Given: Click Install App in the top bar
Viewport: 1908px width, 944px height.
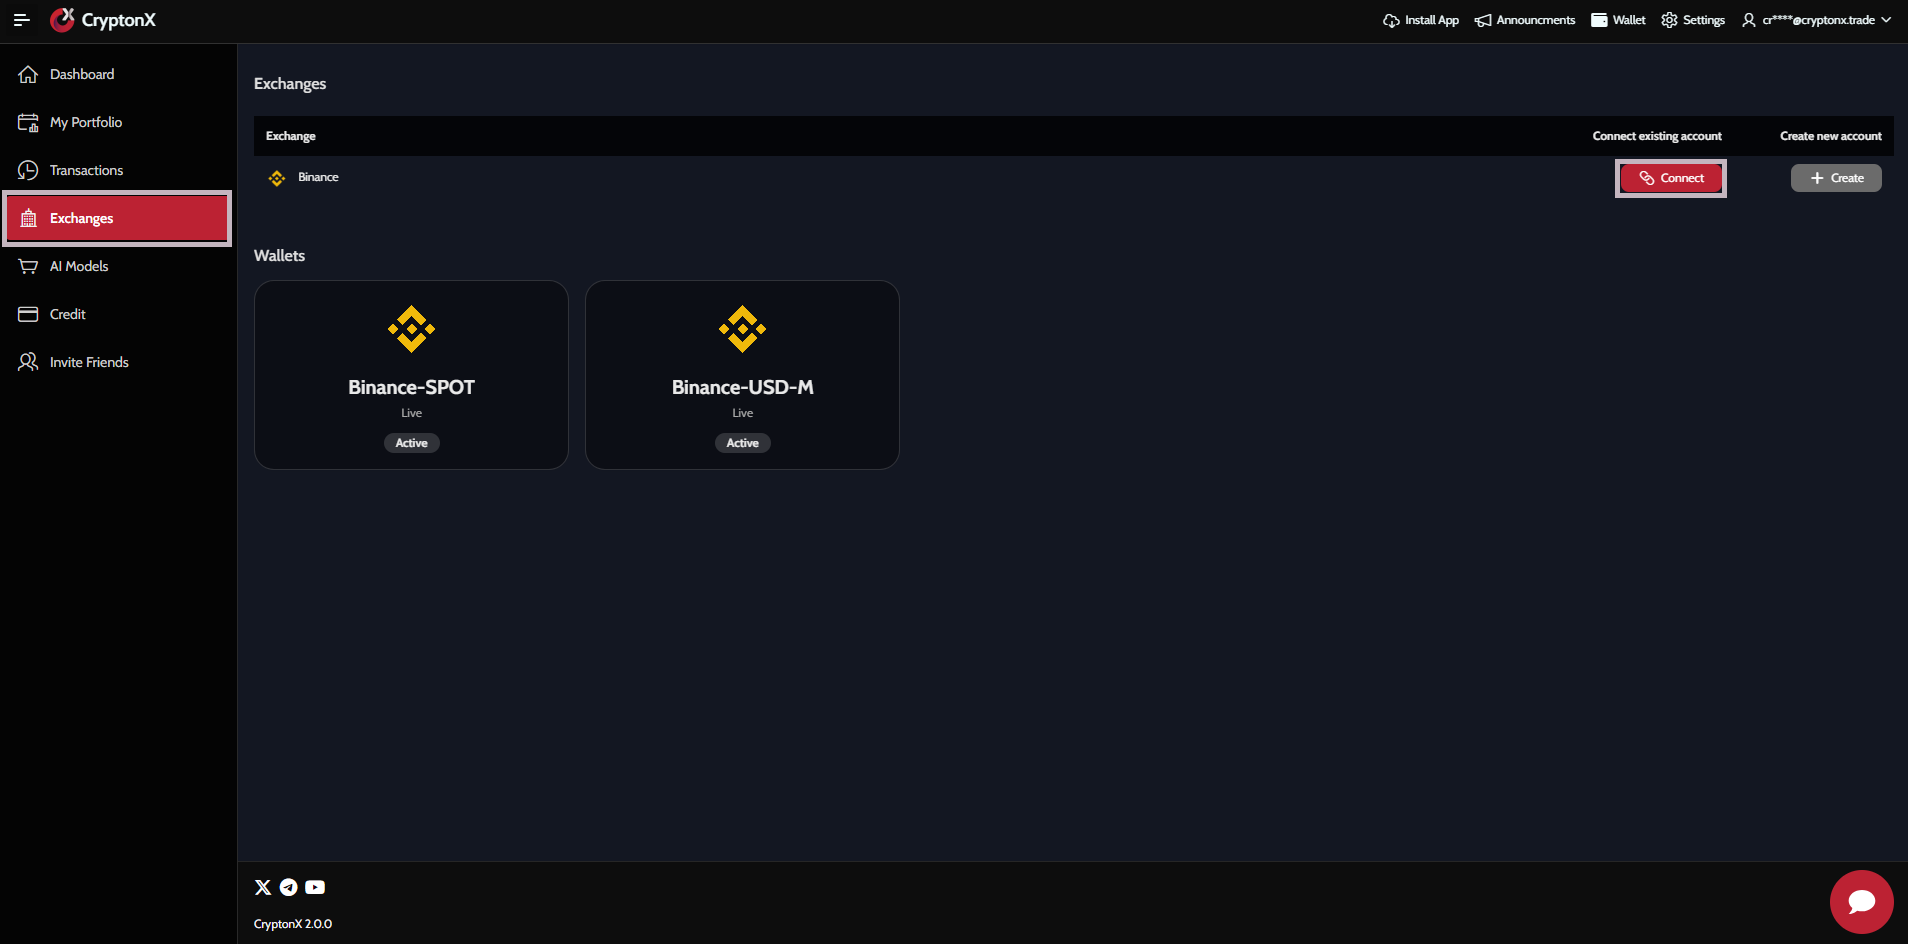Looking at the screenshot, I should point(1421,20).
